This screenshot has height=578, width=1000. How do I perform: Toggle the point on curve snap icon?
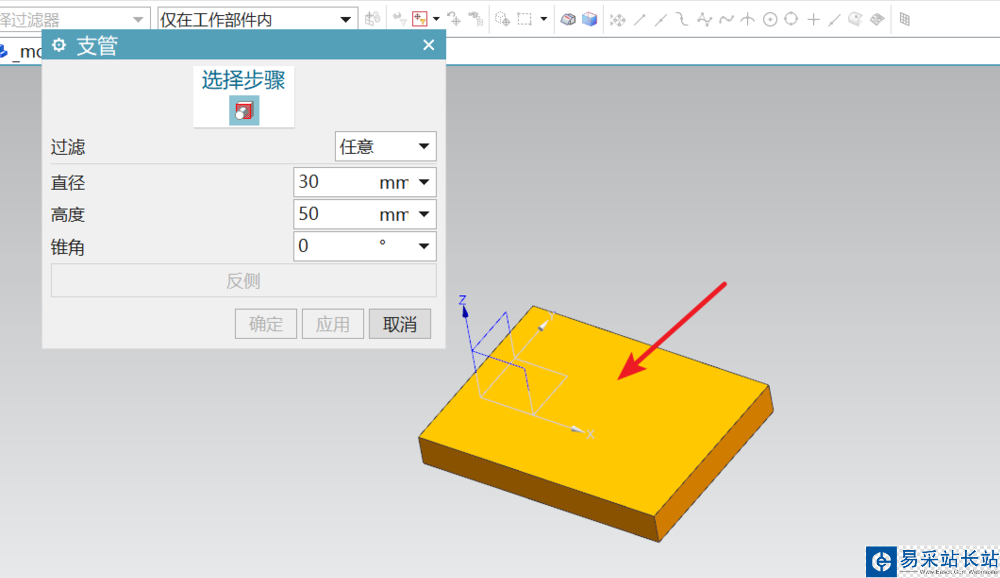[834, 19]
